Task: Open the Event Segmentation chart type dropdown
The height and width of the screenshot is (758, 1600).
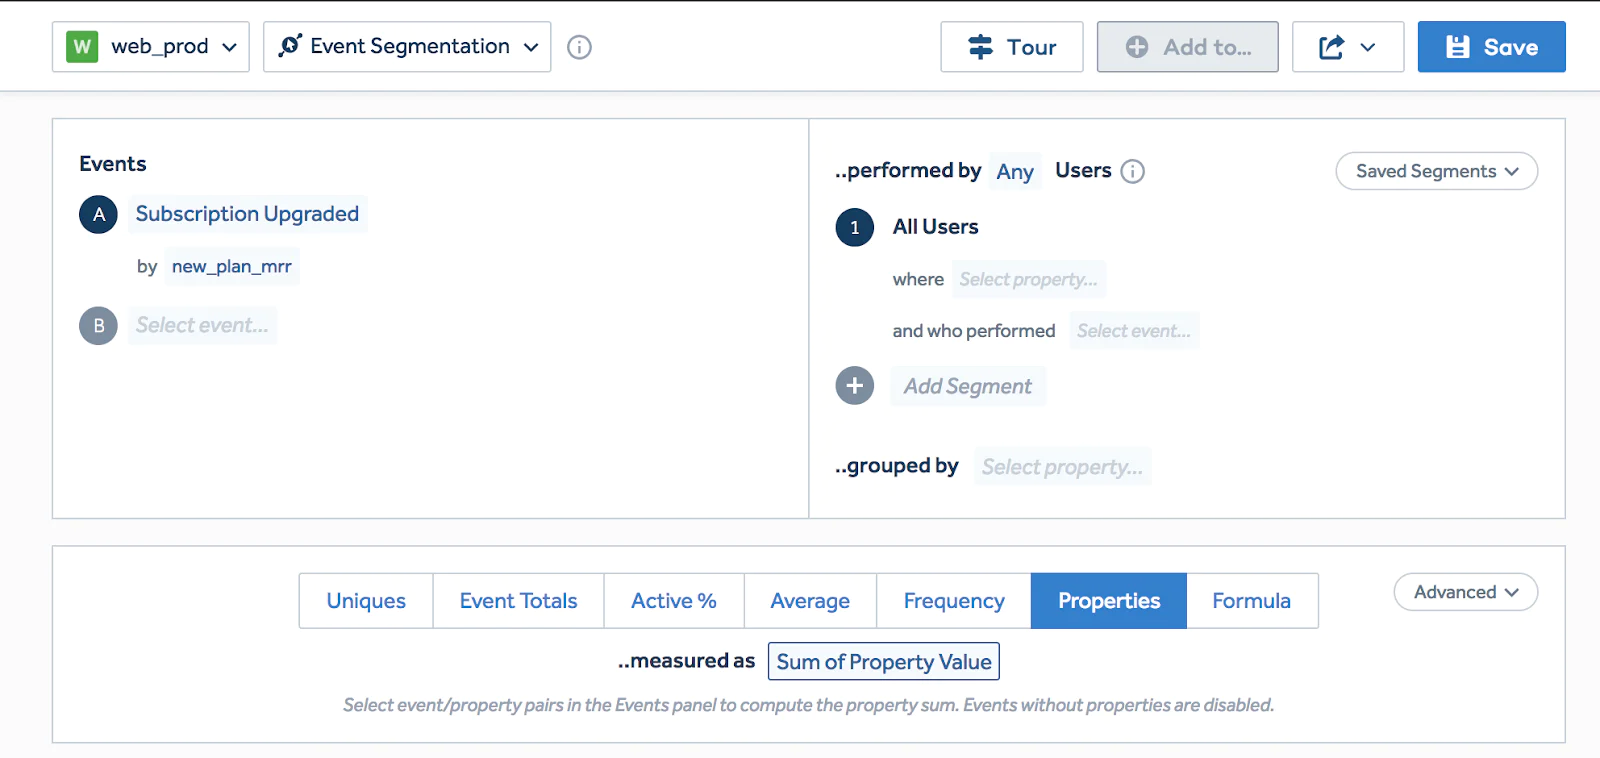Action: 407,47
